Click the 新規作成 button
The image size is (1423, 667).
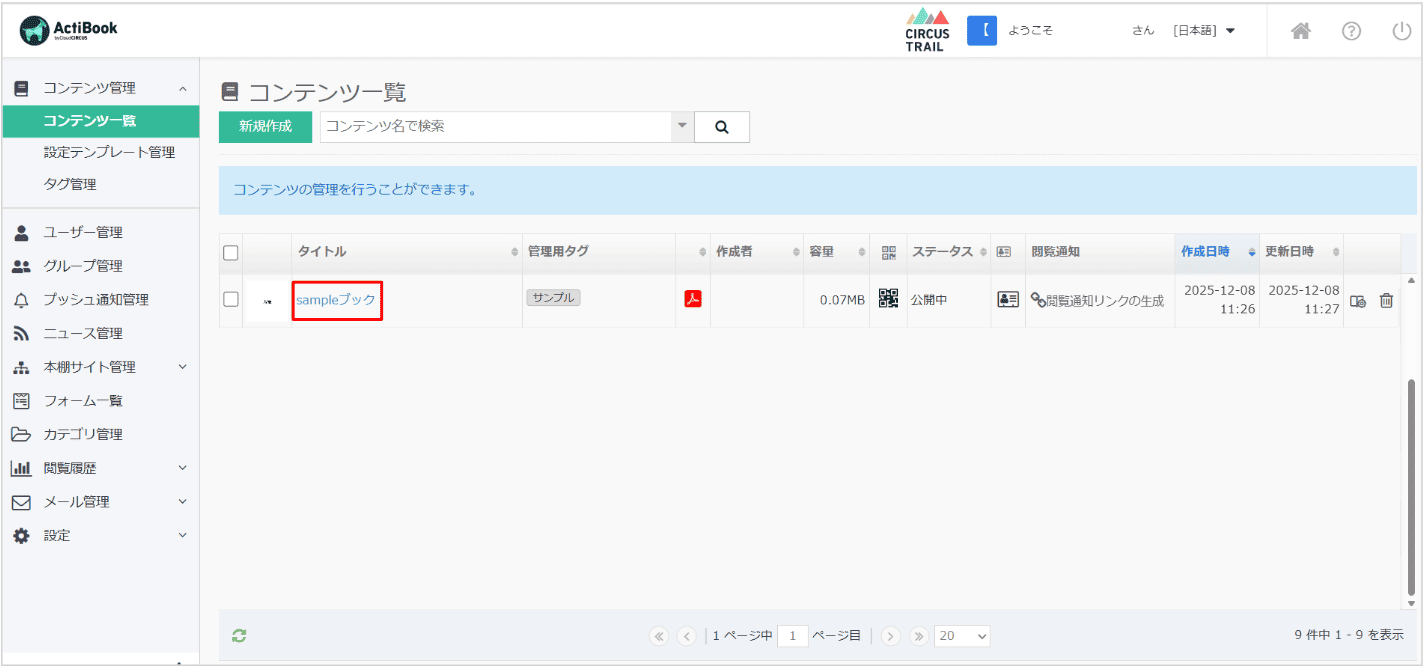click(265, 127)
